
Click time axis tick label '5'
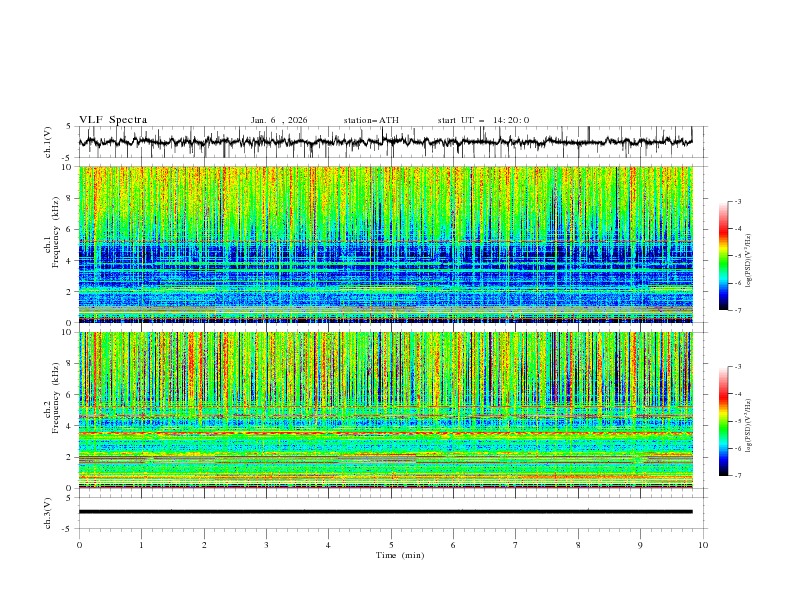tap(391, 545)
